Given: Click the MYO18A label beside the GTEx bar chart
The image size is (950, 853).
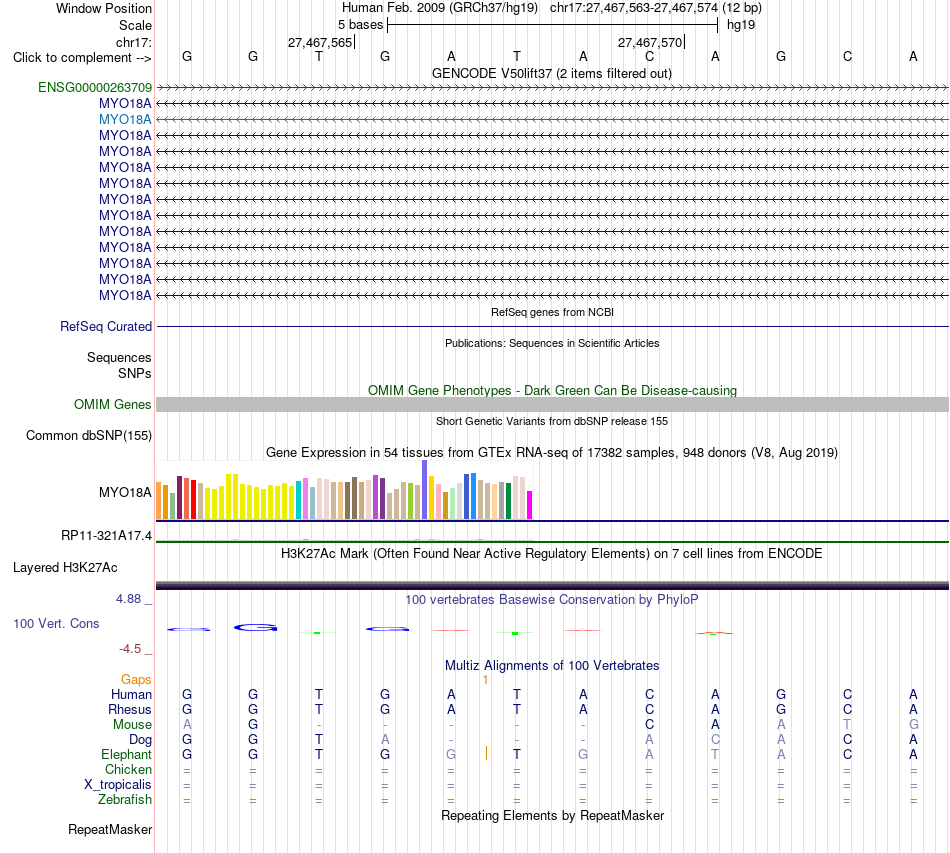Looking at the screenshot, I should tap(125, 493).
